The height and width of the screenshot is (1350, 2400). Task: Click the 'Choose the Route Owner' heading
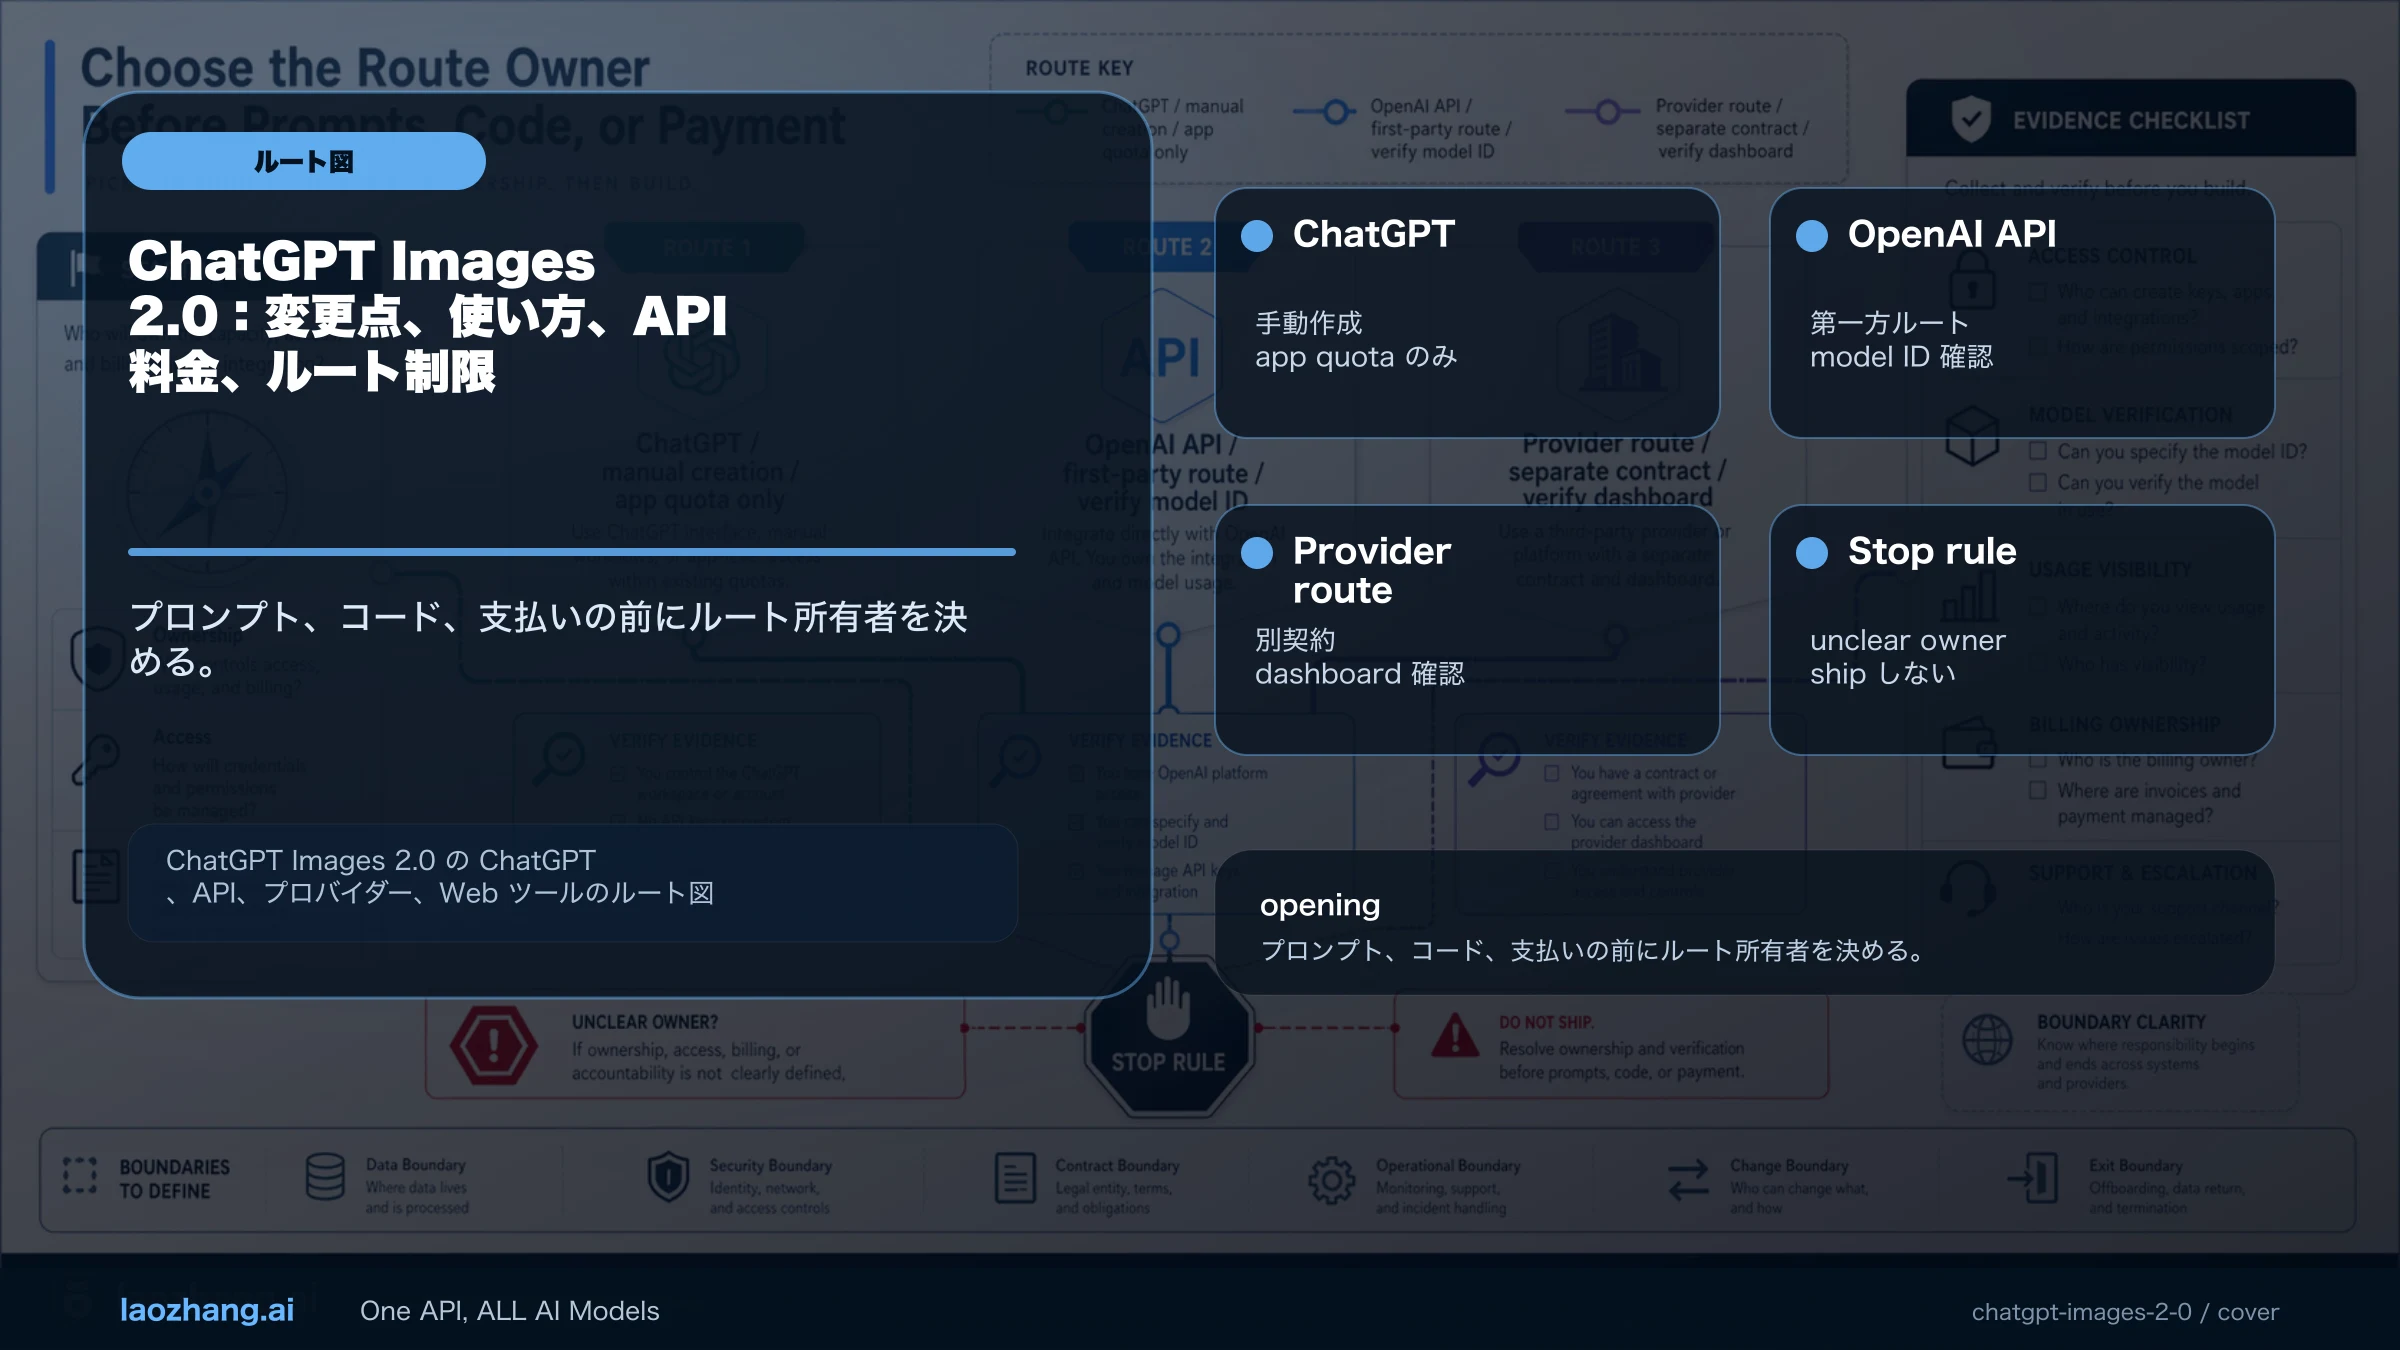pyautogui.click(x=365, y=67)
